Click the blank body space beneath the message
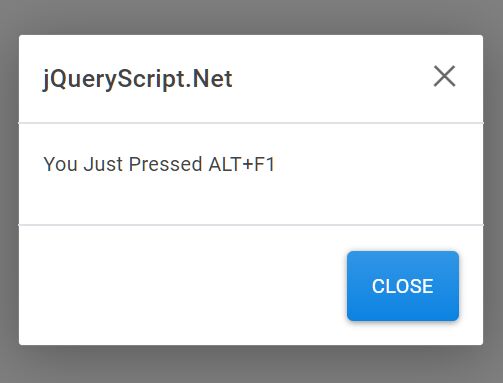Viewport: 503px width, 383px height. point(251,199)
